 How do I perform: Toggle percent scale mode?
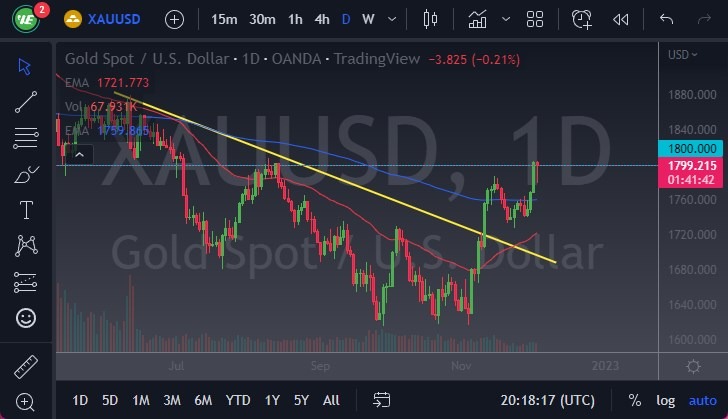pos(634,400)
